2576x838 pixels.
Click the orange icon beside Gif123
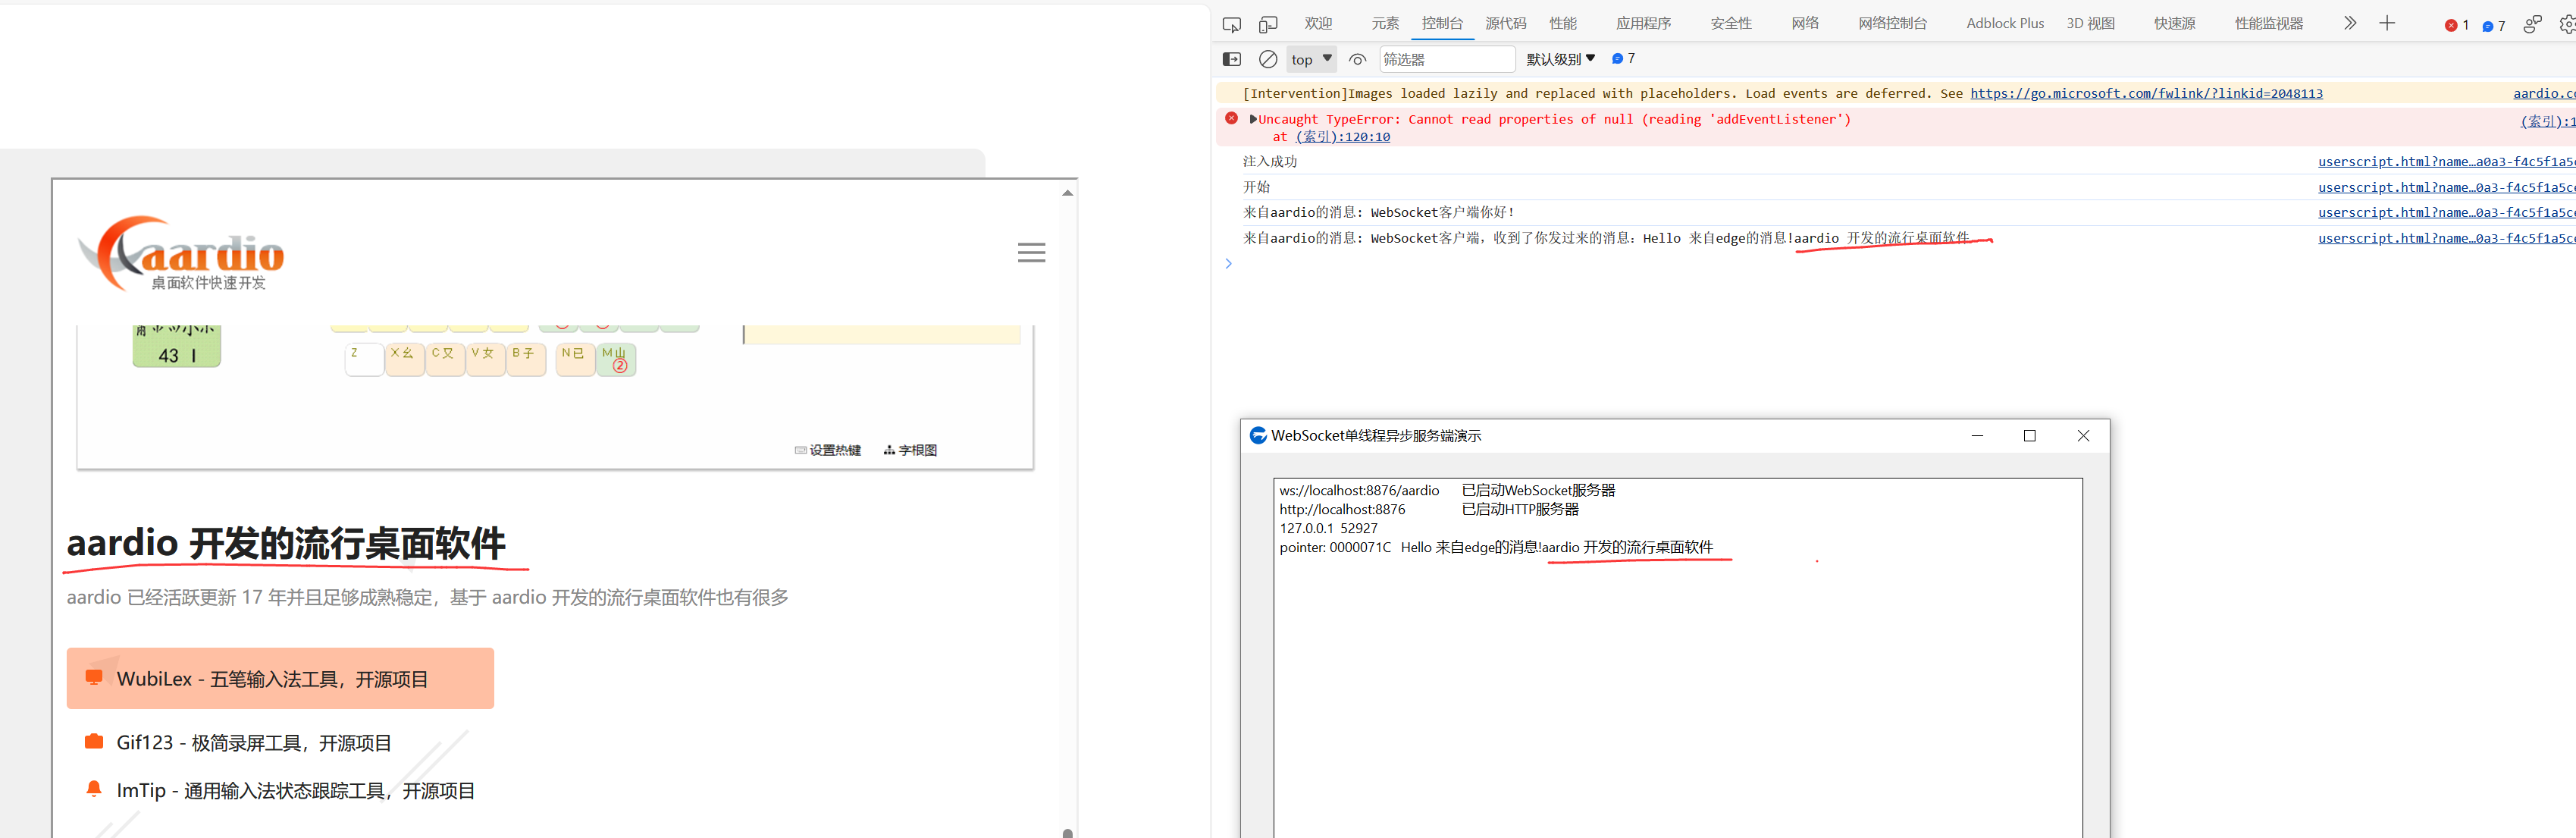click(x=94, y=741)
